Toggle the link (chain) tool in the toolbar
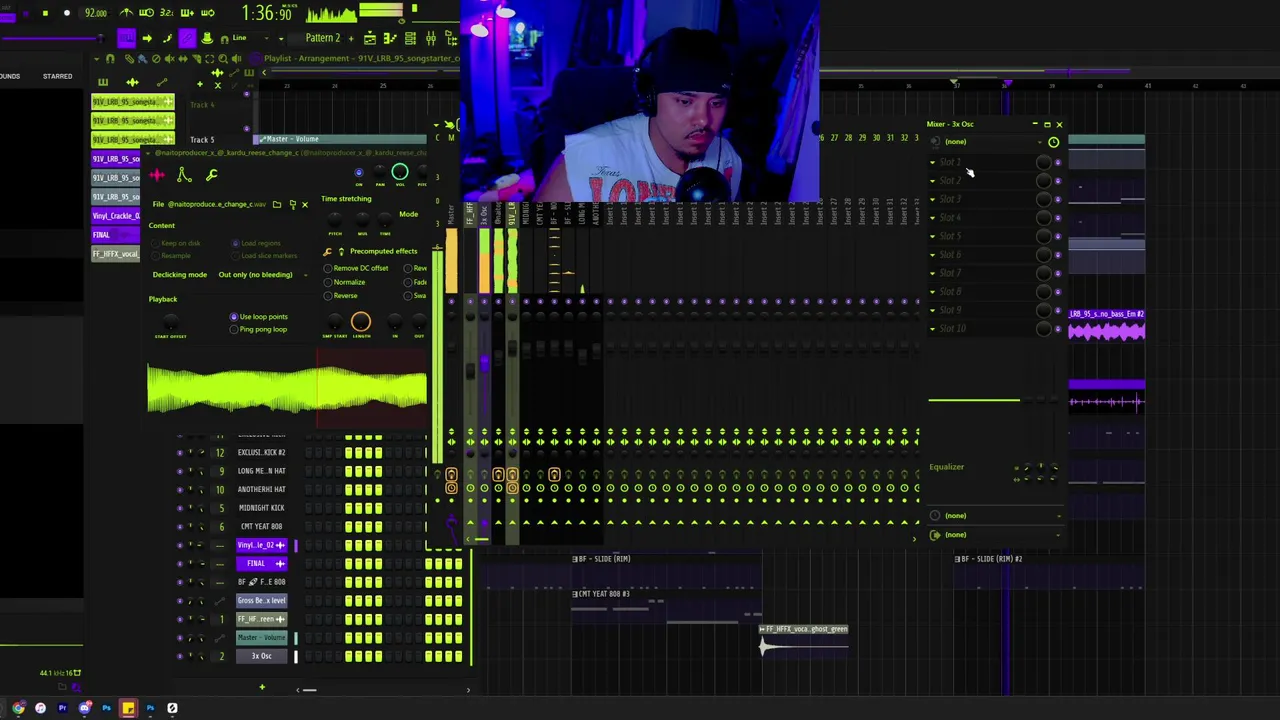Viewport: 1280px width, 720px height. 187,38
